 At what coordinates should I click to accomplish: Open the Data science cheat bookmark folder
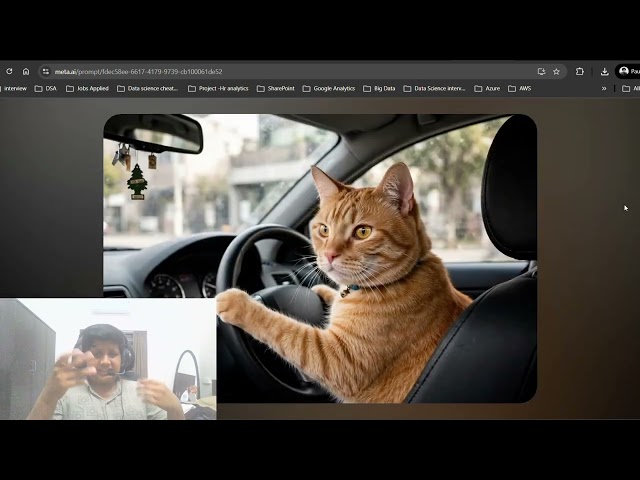(148, 88)
